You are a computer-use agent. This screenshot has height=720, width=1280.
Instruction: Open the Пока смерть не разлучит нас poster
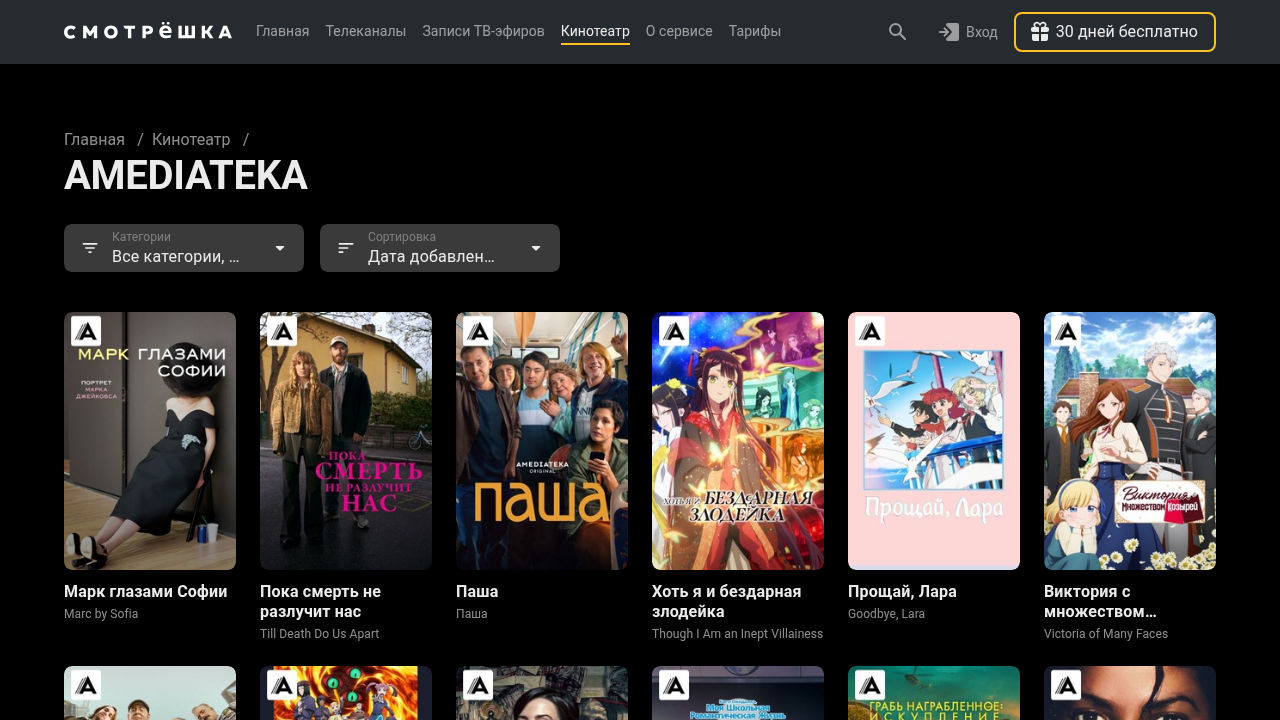click(x=346, y=441)
